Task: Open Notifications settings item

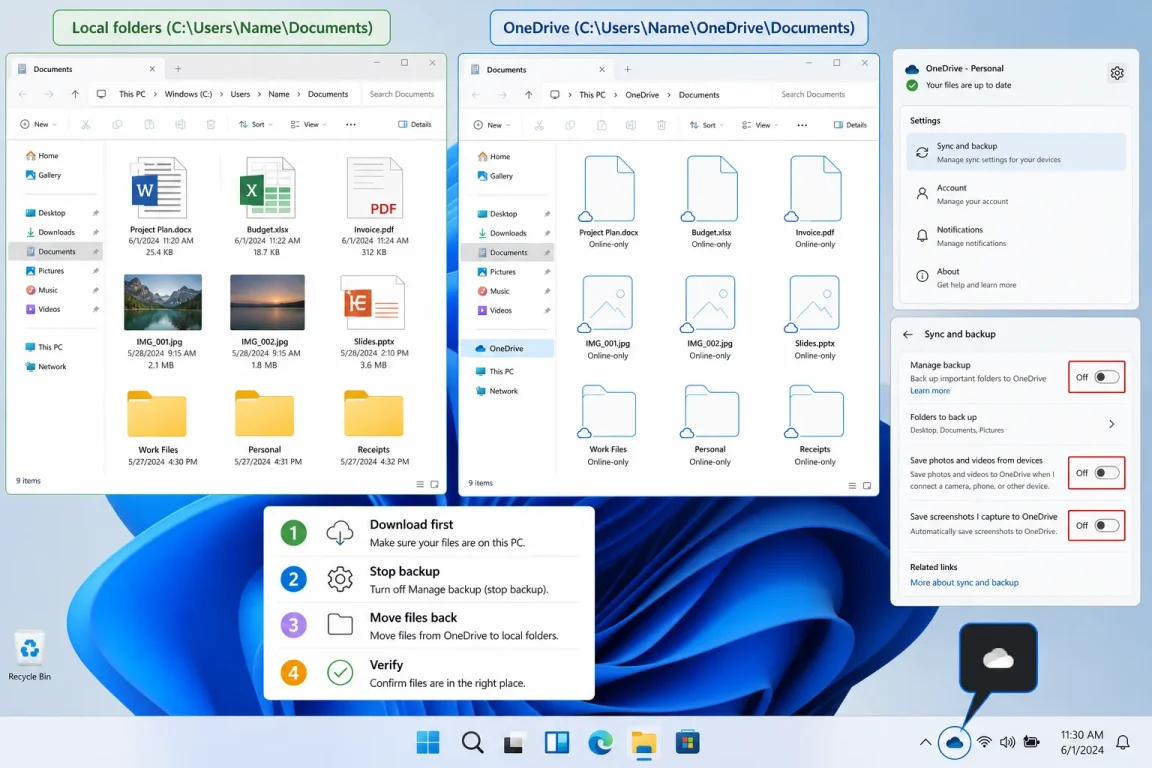Action: [1016, 236]
